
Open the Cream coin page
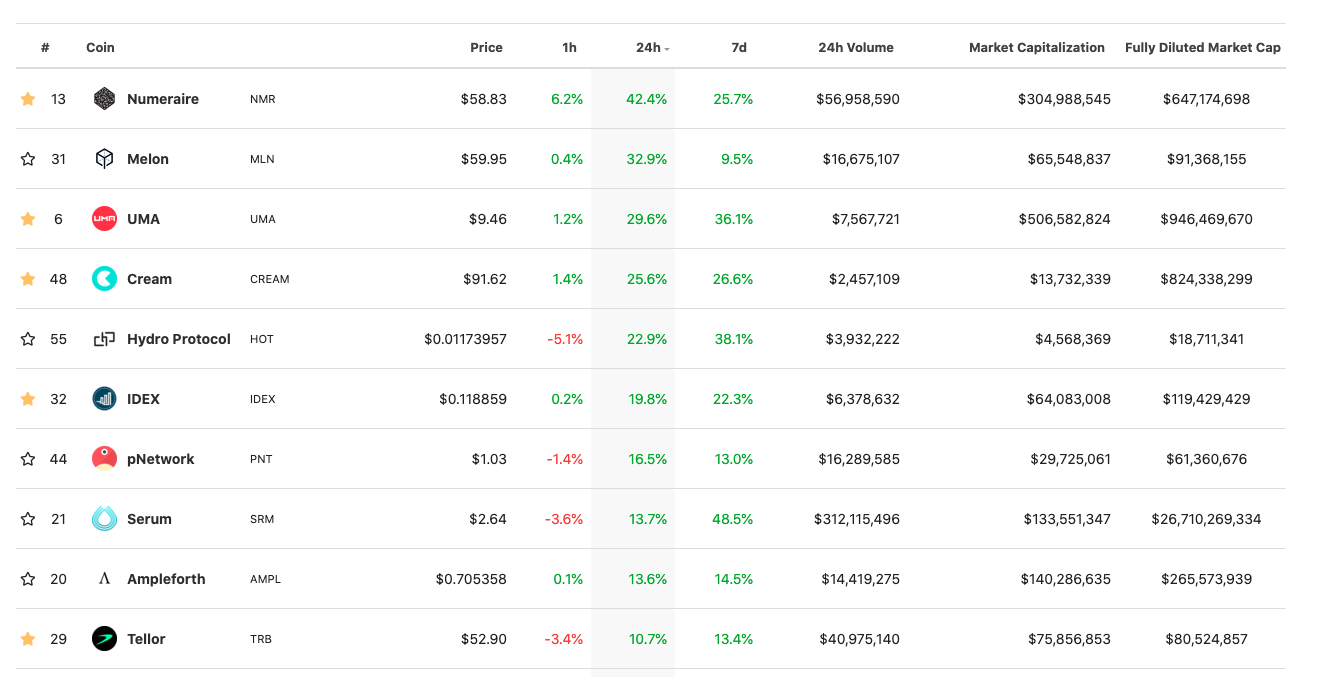click(x=149, y=279)
